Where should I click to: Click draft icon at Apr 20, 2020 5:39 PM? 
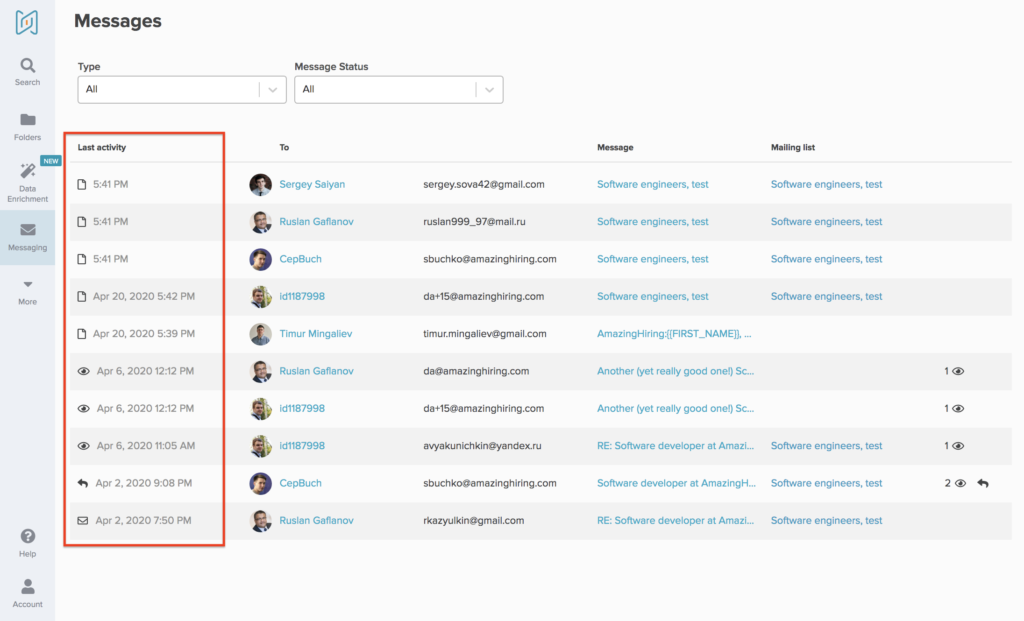pos(82,334)
